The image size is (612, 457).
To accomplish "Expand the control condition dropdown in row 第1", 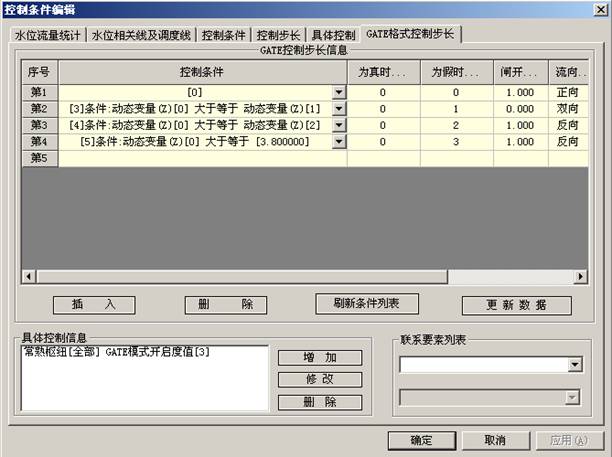I will [x=339, y=92].
